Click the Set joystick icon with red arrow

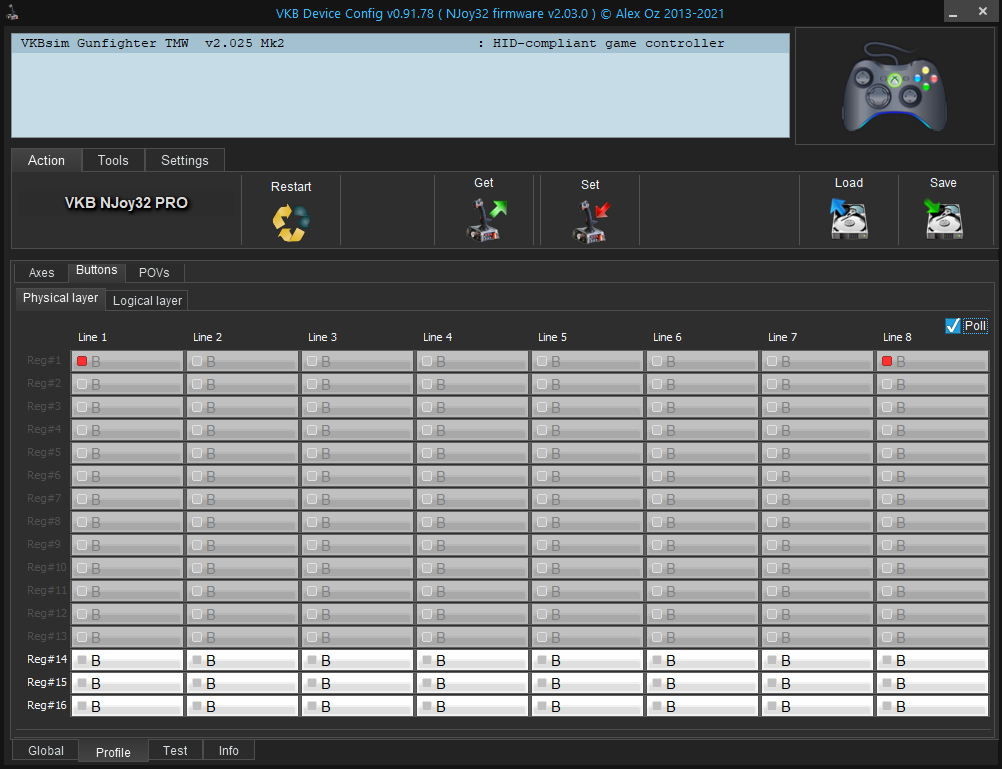[591, 219]
